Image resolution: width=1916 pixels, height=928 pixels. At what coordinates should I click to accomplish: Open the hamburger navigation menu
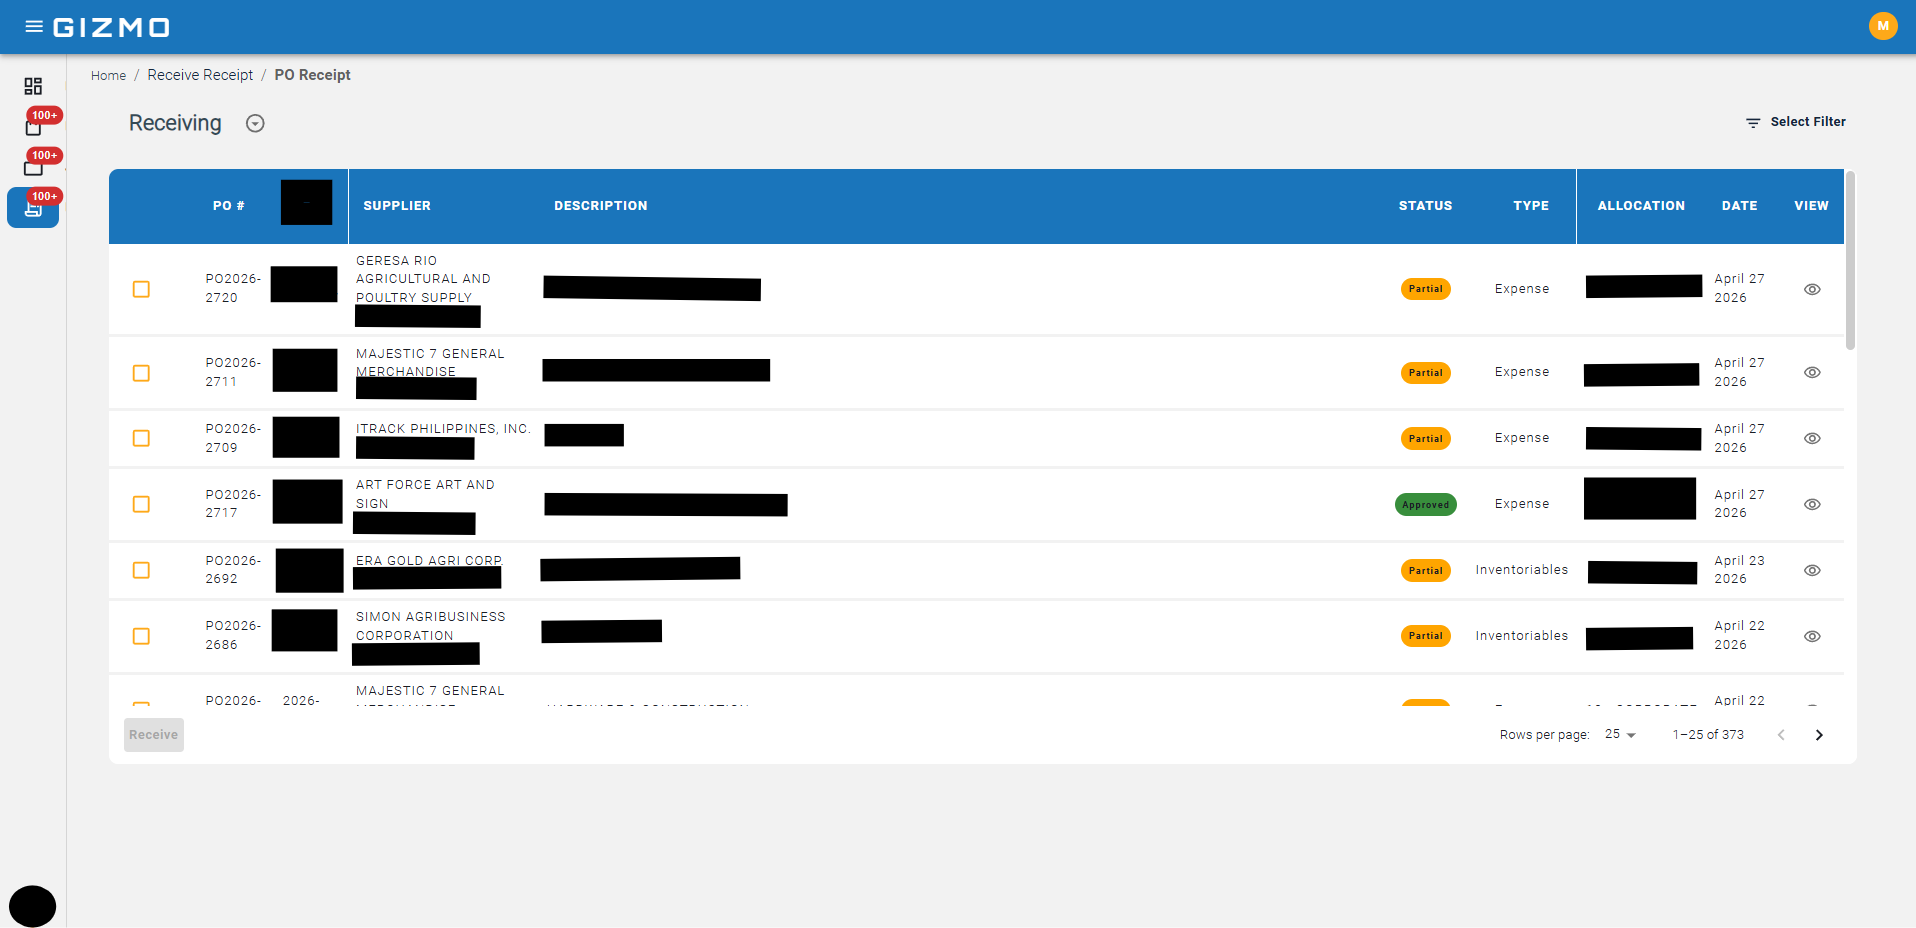point(34,27)
